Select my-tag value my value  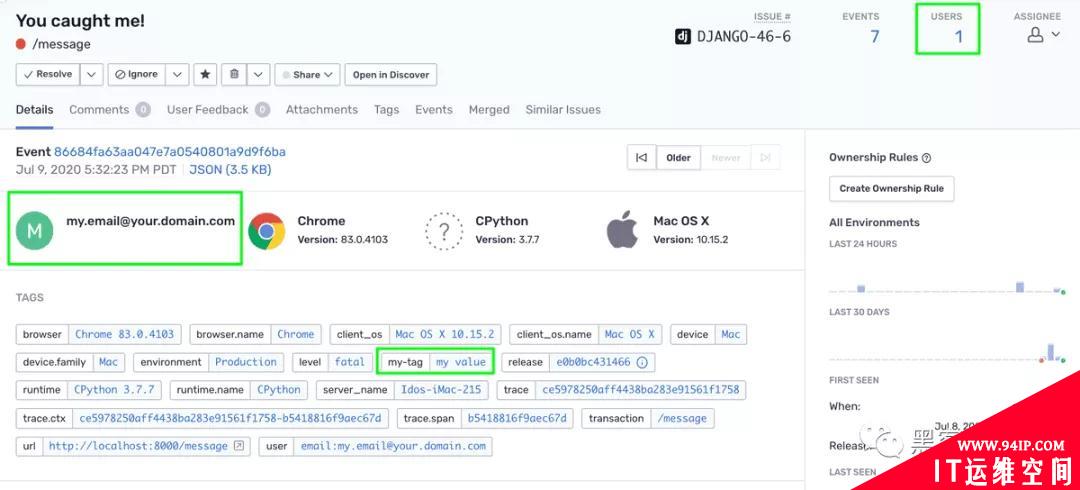coord(461,362)
